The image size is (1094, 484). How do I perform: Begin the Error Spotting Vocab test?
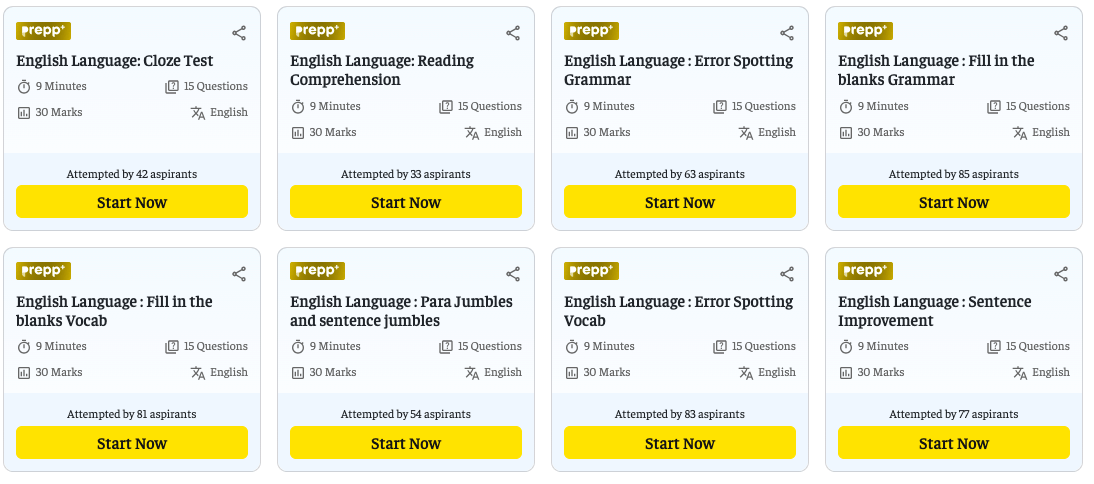tap(680, 443)
